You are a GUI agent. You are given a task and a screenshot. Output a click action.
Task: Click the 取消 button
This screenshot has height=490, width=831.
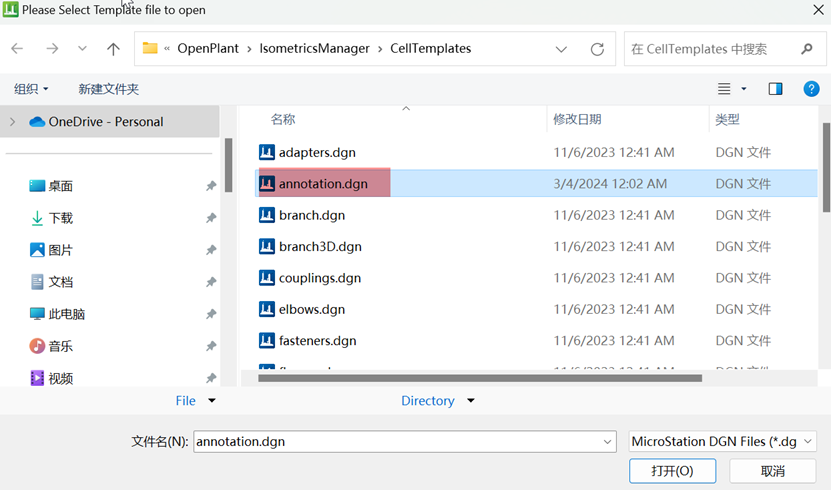pos(773,471)
